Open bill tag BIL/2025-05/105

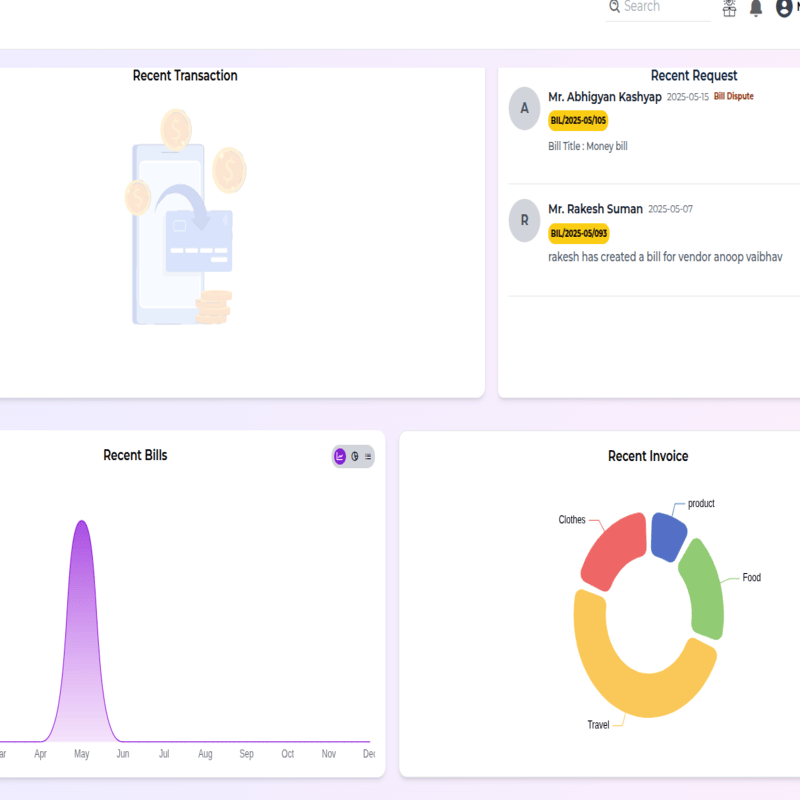578,121
